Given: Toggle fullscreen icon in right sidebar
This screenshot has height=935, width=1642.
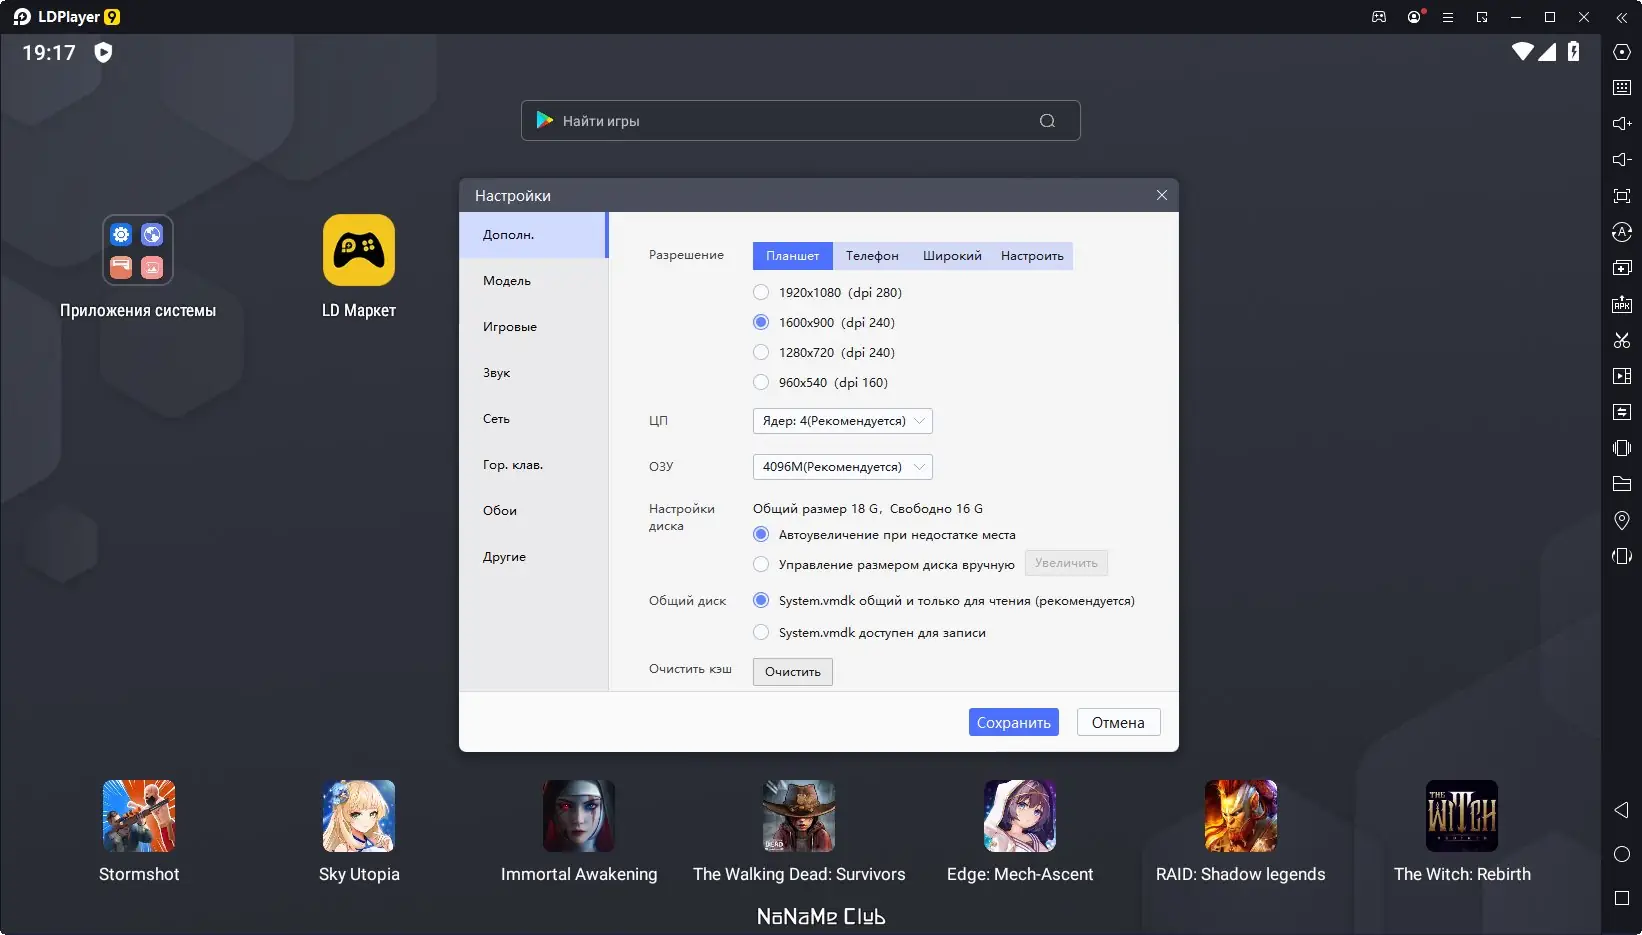Looking at the screenshot, I should 1622,196.
